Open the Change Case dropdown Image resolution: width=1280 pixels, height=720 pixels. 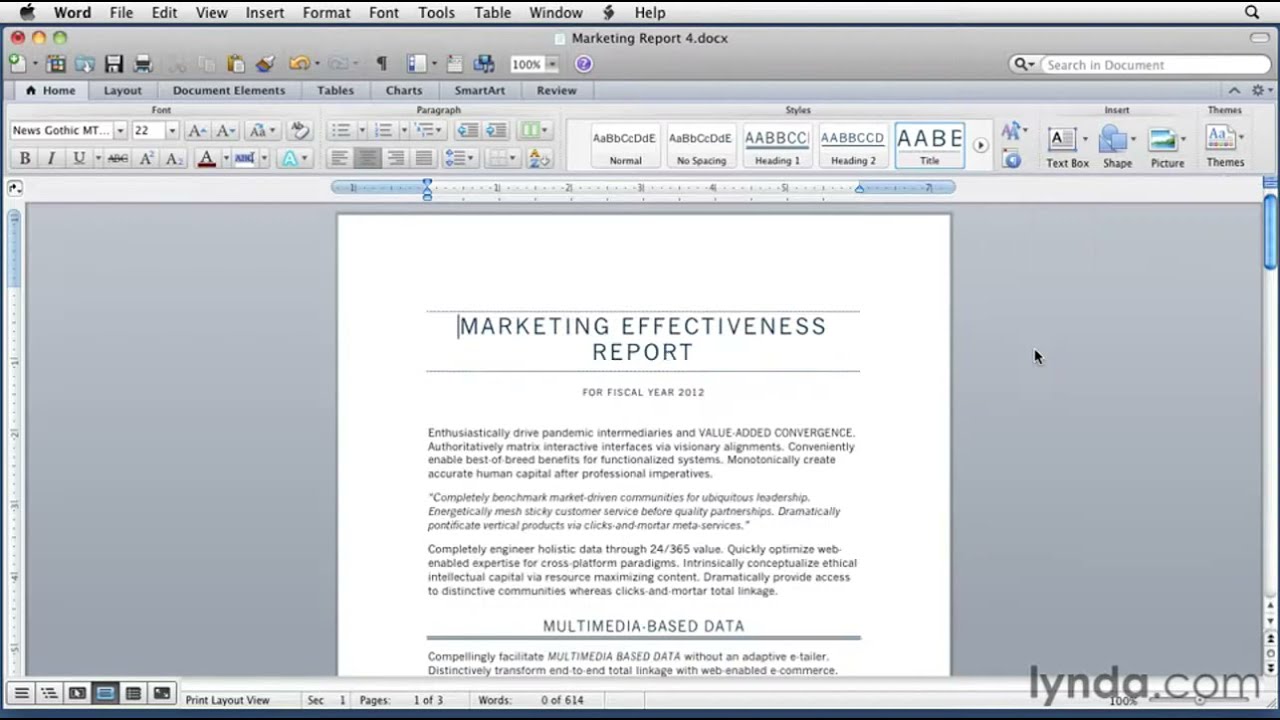coord(261,130)
